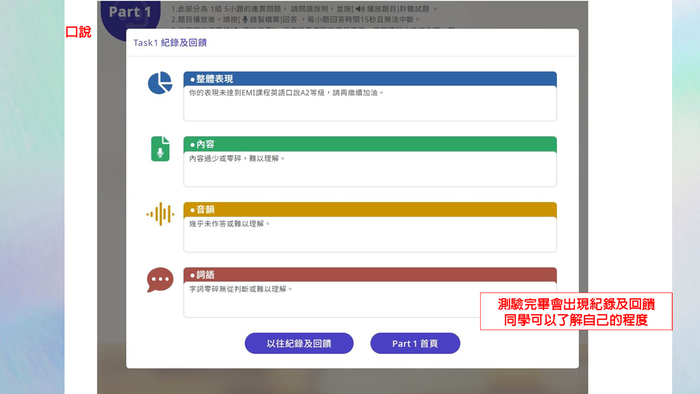
Task: Click the green microphone document icon beside 內容
Action: click(160, 149)
